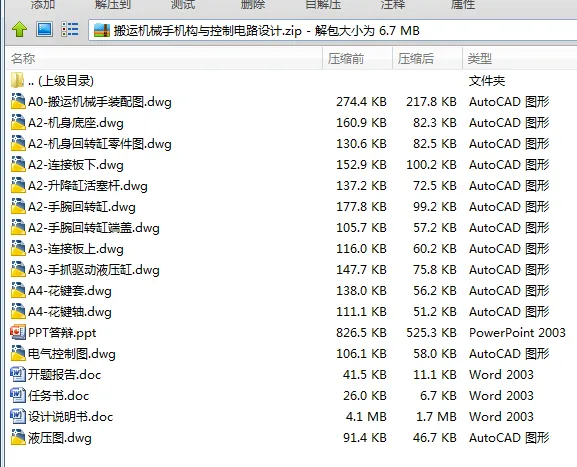Image resolution: width=577 pixels, height=467 pixels.
Task: Click the PowerPoint 2003 type cell
Action: click(517, 332)
